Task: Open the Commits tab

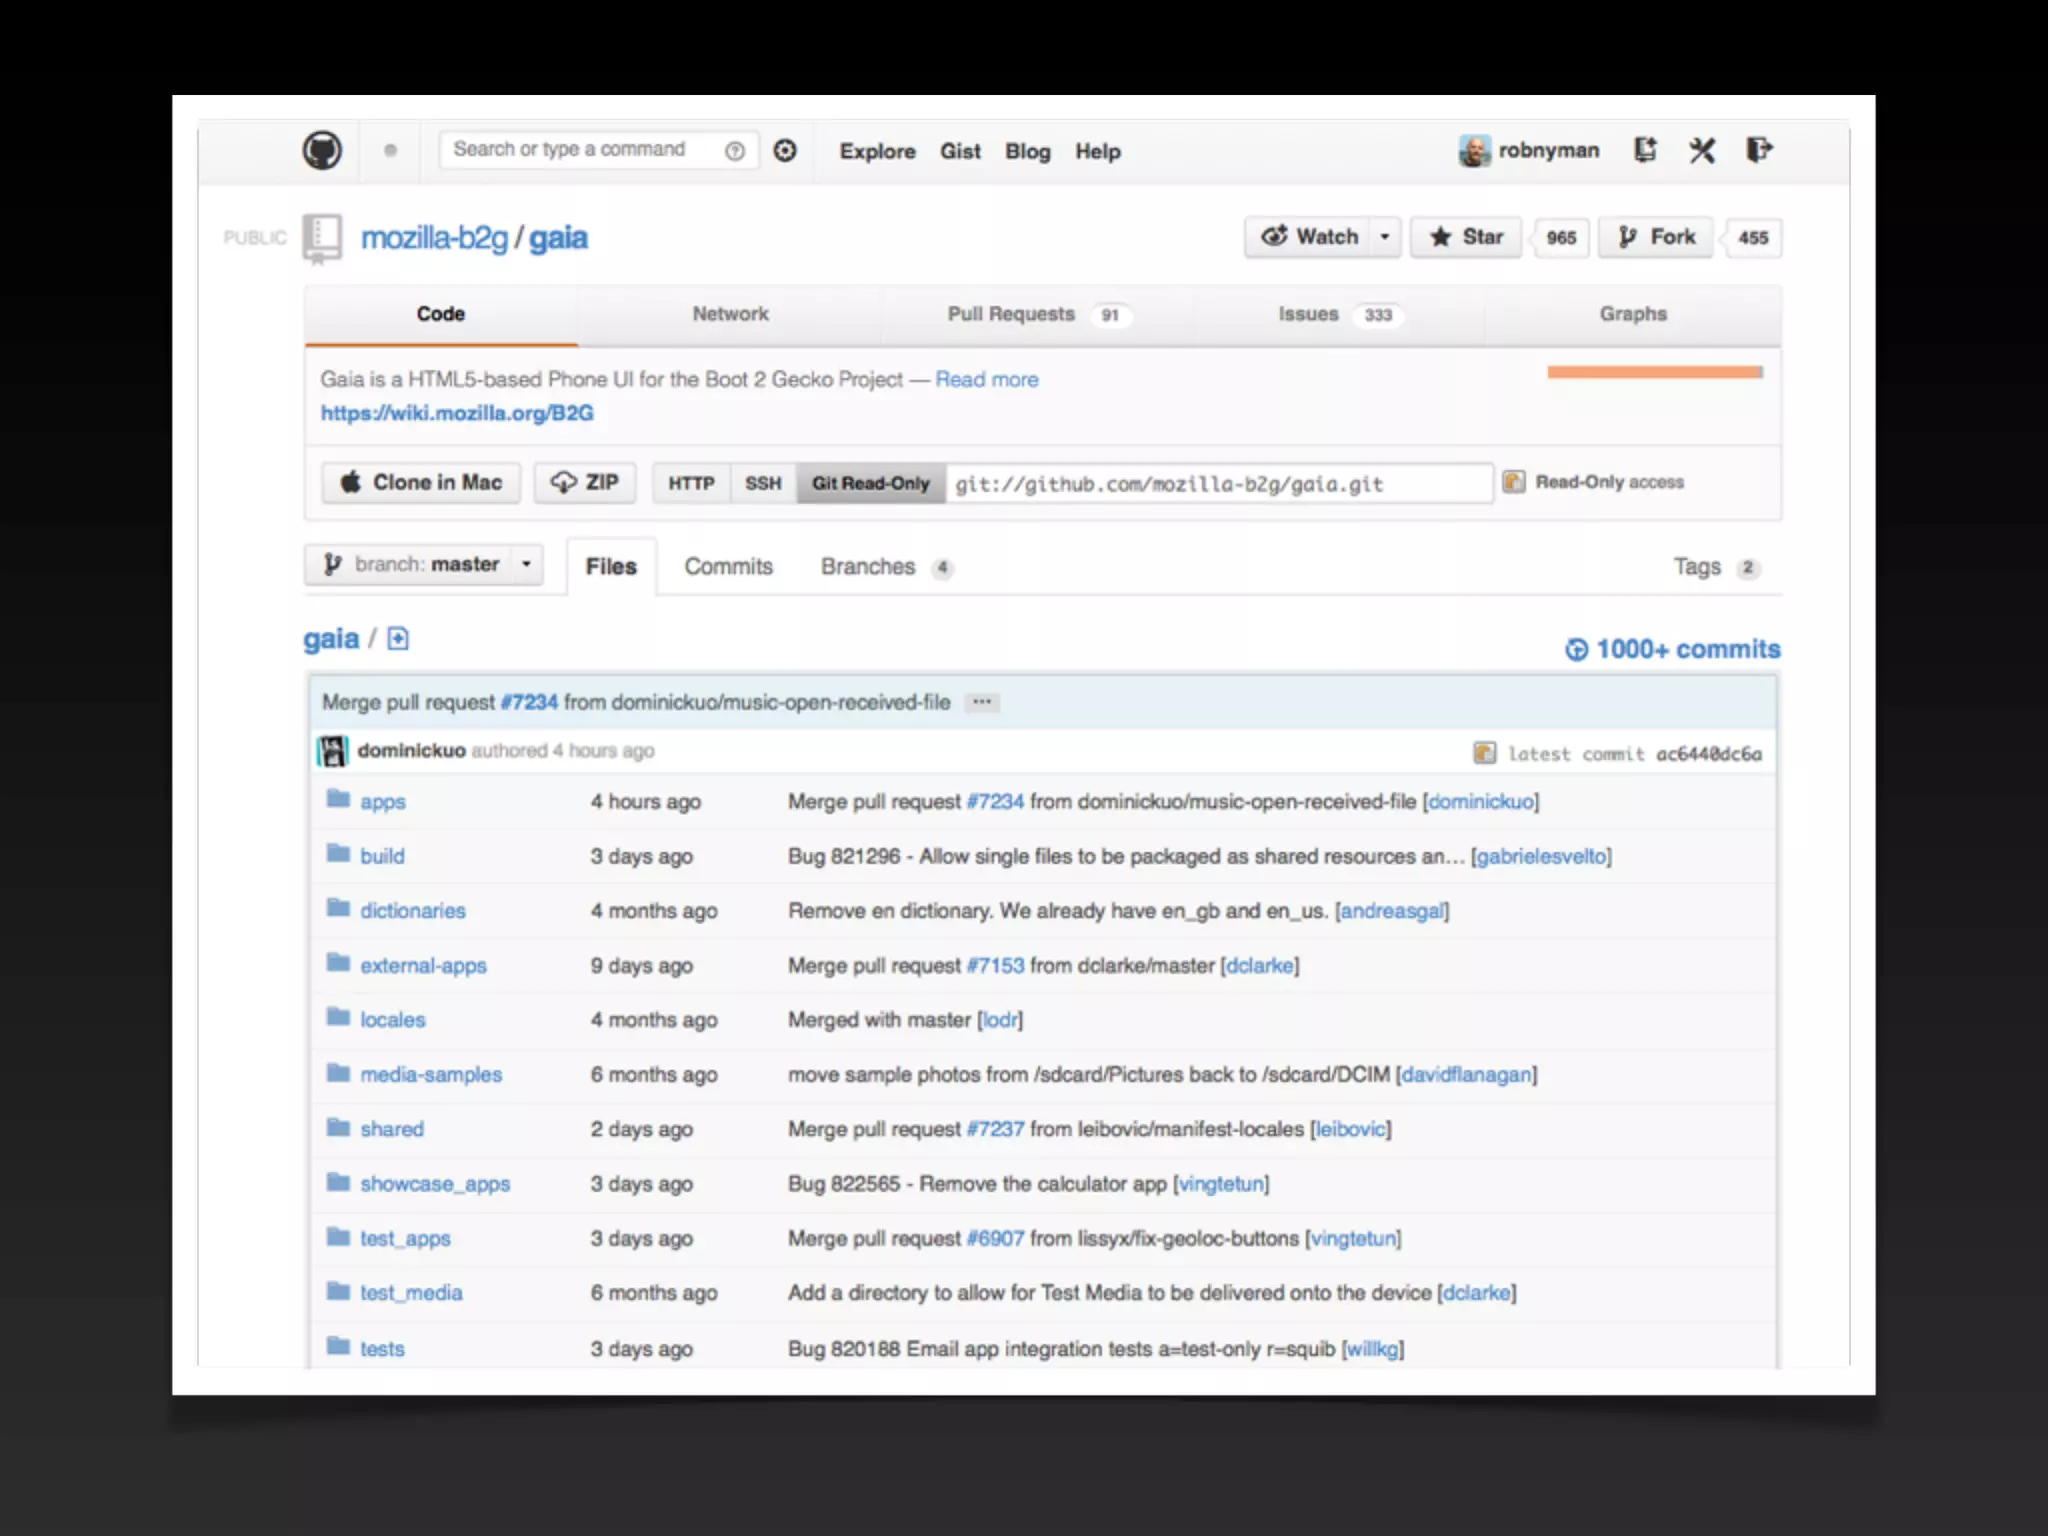Action: coord(728,567)
